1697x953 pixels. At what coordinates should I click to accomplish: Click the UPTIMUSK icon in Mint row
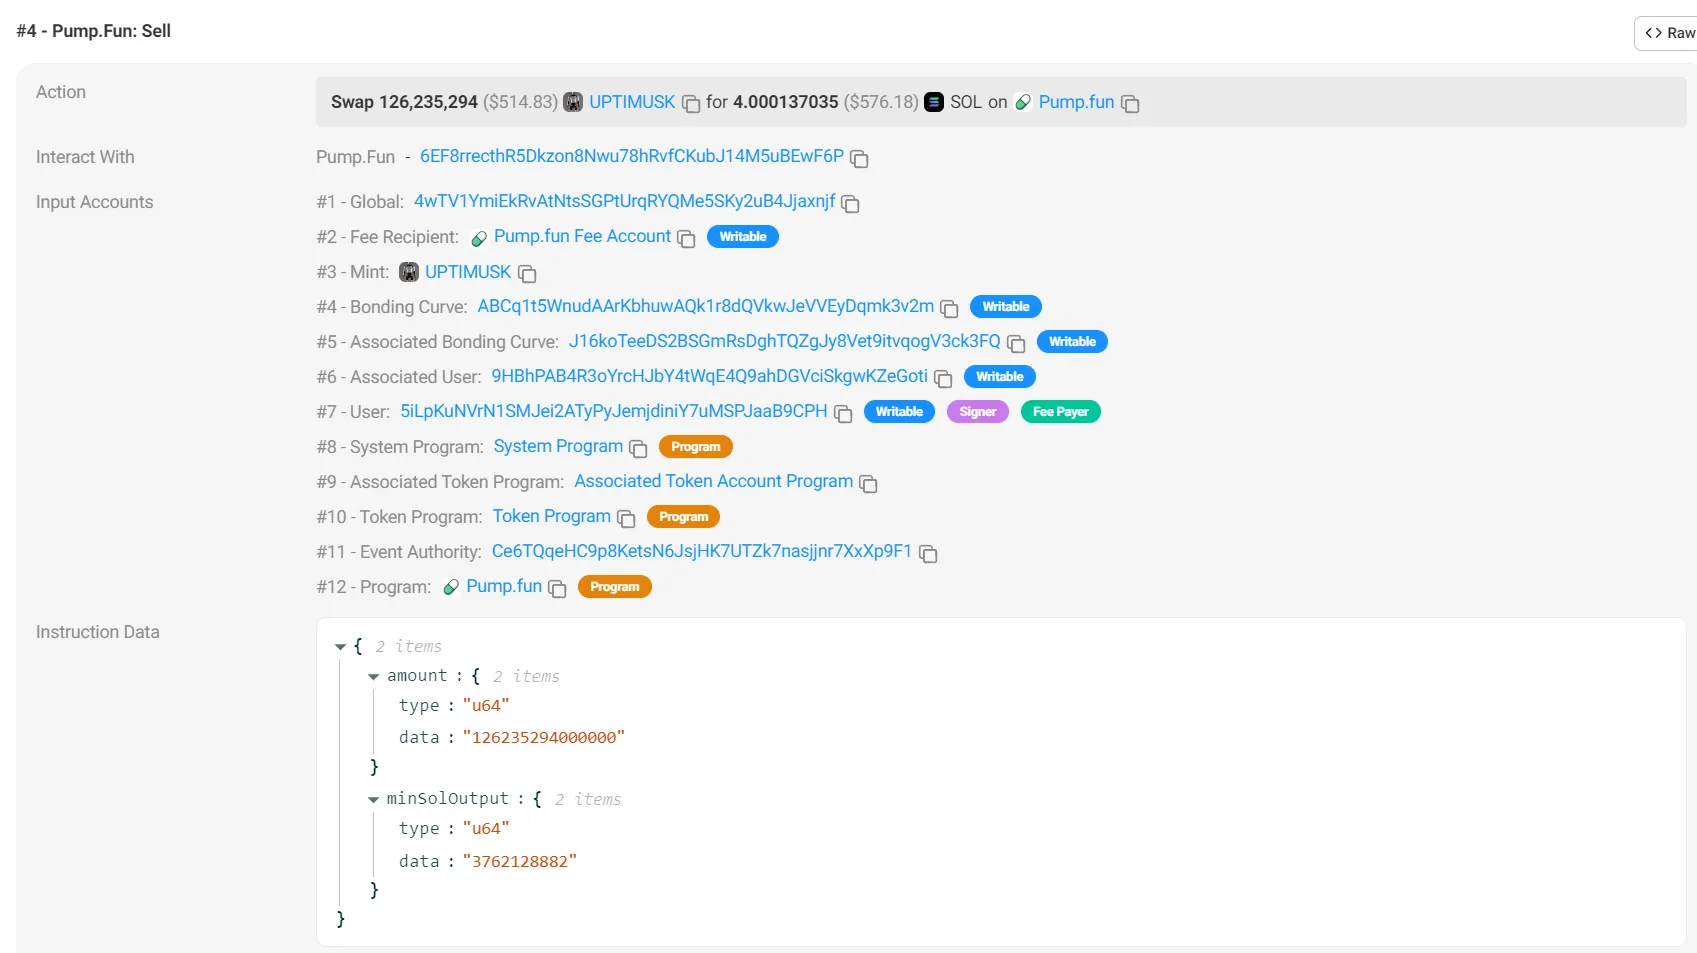[409, 272]
